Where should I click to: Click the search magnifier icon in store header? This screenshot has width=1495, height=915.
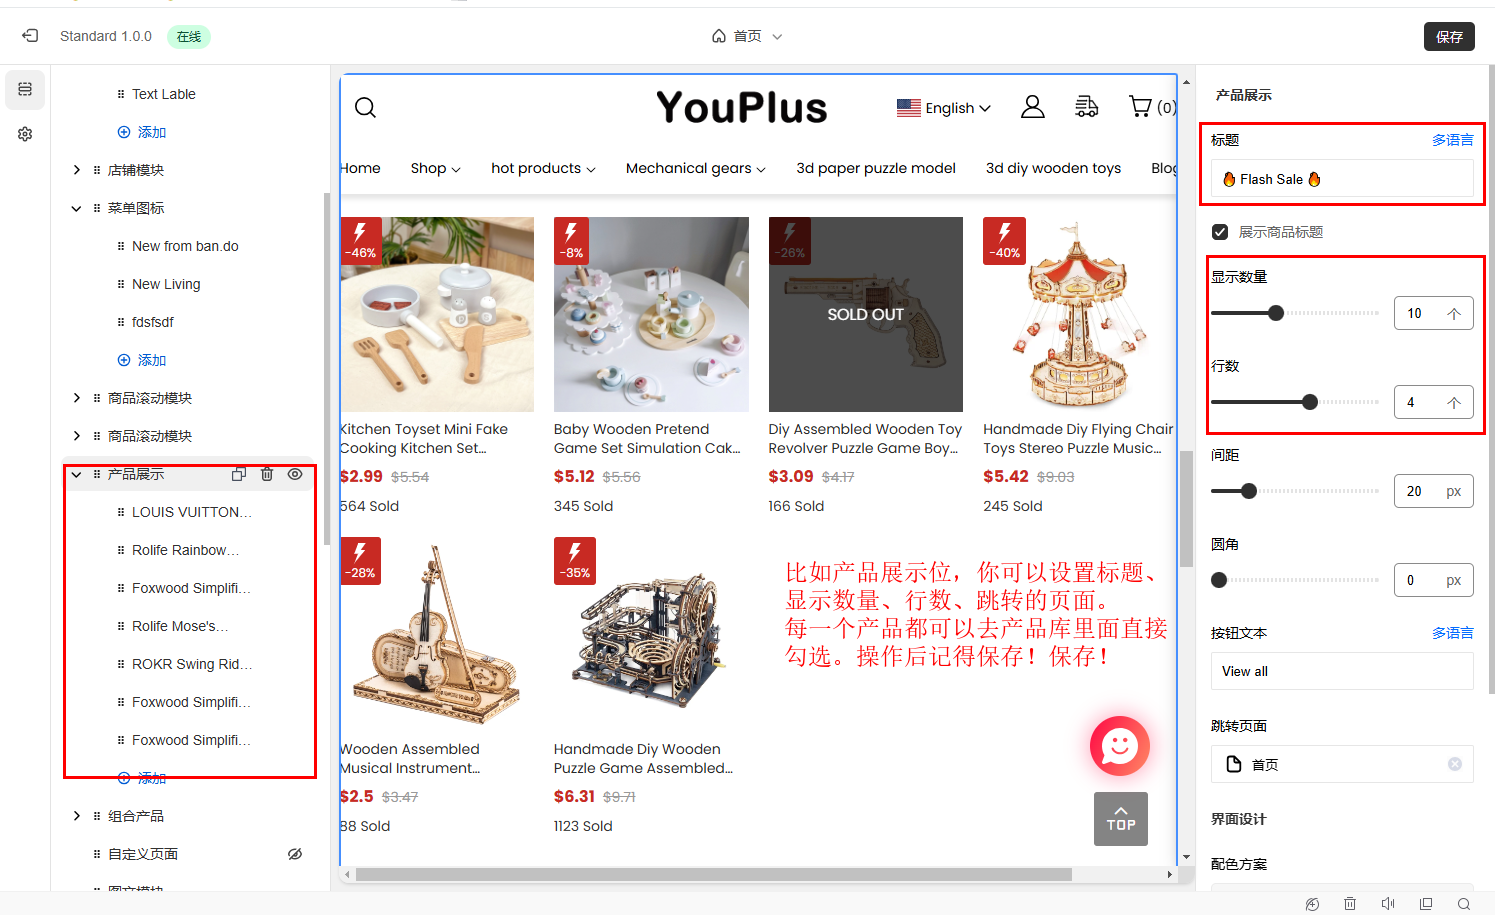(365, 107)
